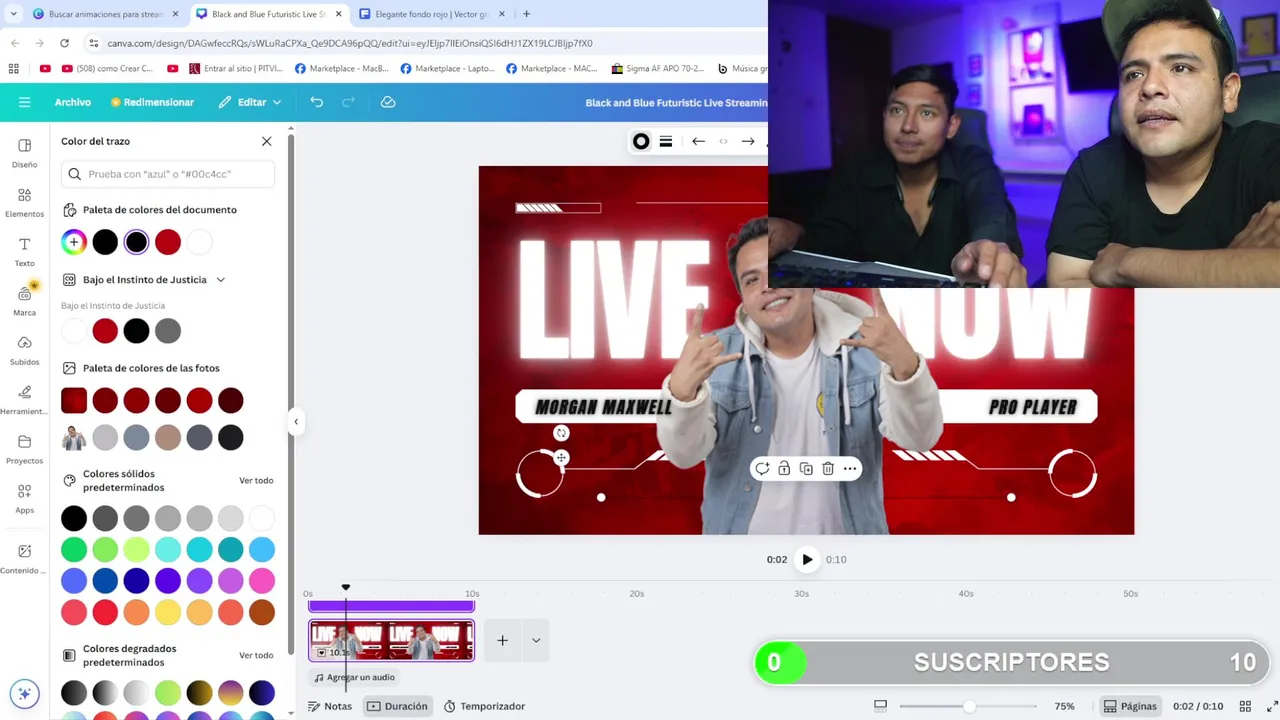The width and height of the screenshot is (1280, 720).
Task: Adjust the zoom slider handle
Action: [969, 706]
